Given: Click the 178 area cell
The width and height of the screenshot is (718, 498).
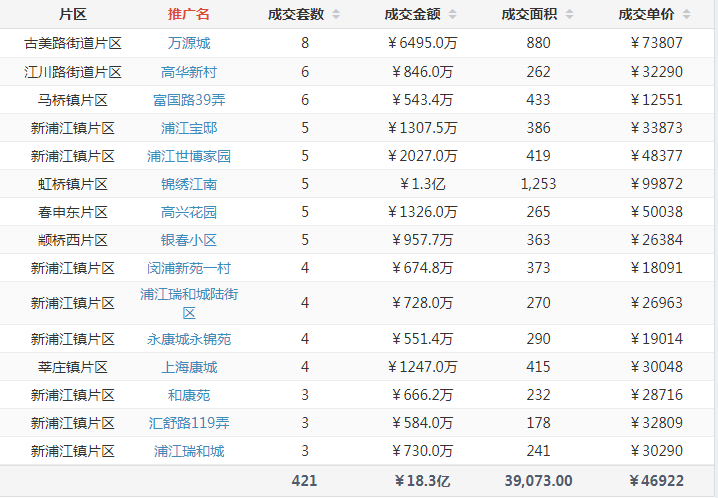Looking at the screenshot, I should pyautogui.click(x=538, y=422).
